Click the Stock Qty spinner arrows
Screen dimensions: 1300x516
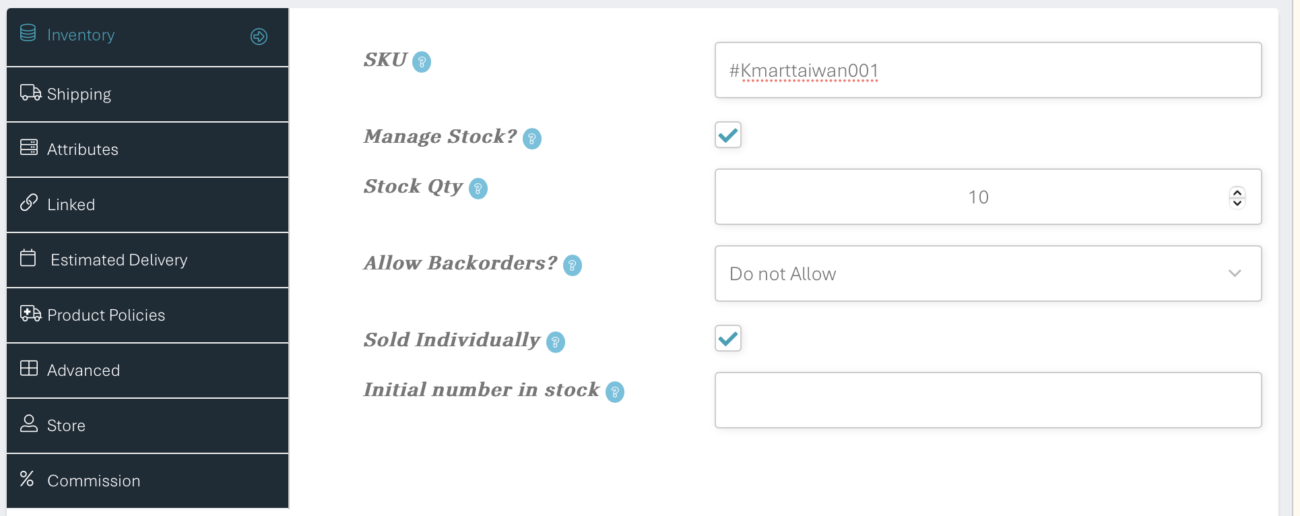click(x=1237, y=197)
